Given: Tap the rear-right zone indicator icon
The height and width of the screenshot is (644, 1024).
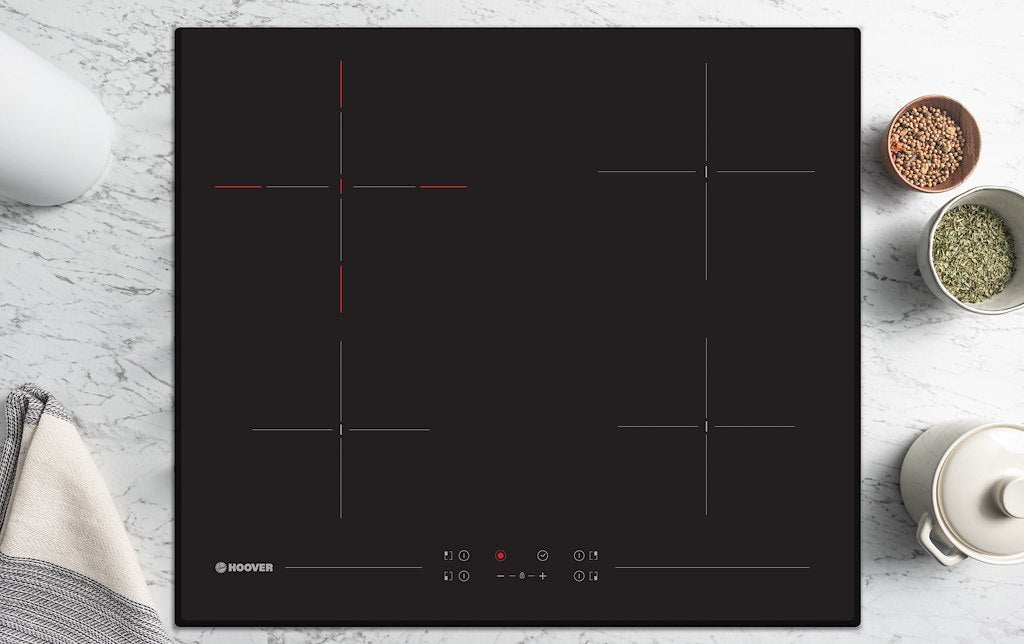Looking at the screenshot, I should pos(593,555).
